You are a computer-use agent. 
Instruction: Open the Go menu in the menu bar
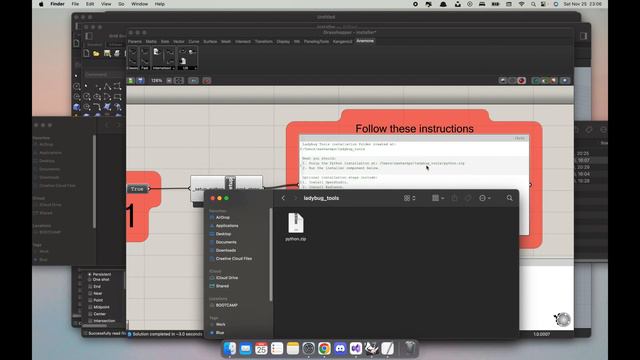click(121, 4)
